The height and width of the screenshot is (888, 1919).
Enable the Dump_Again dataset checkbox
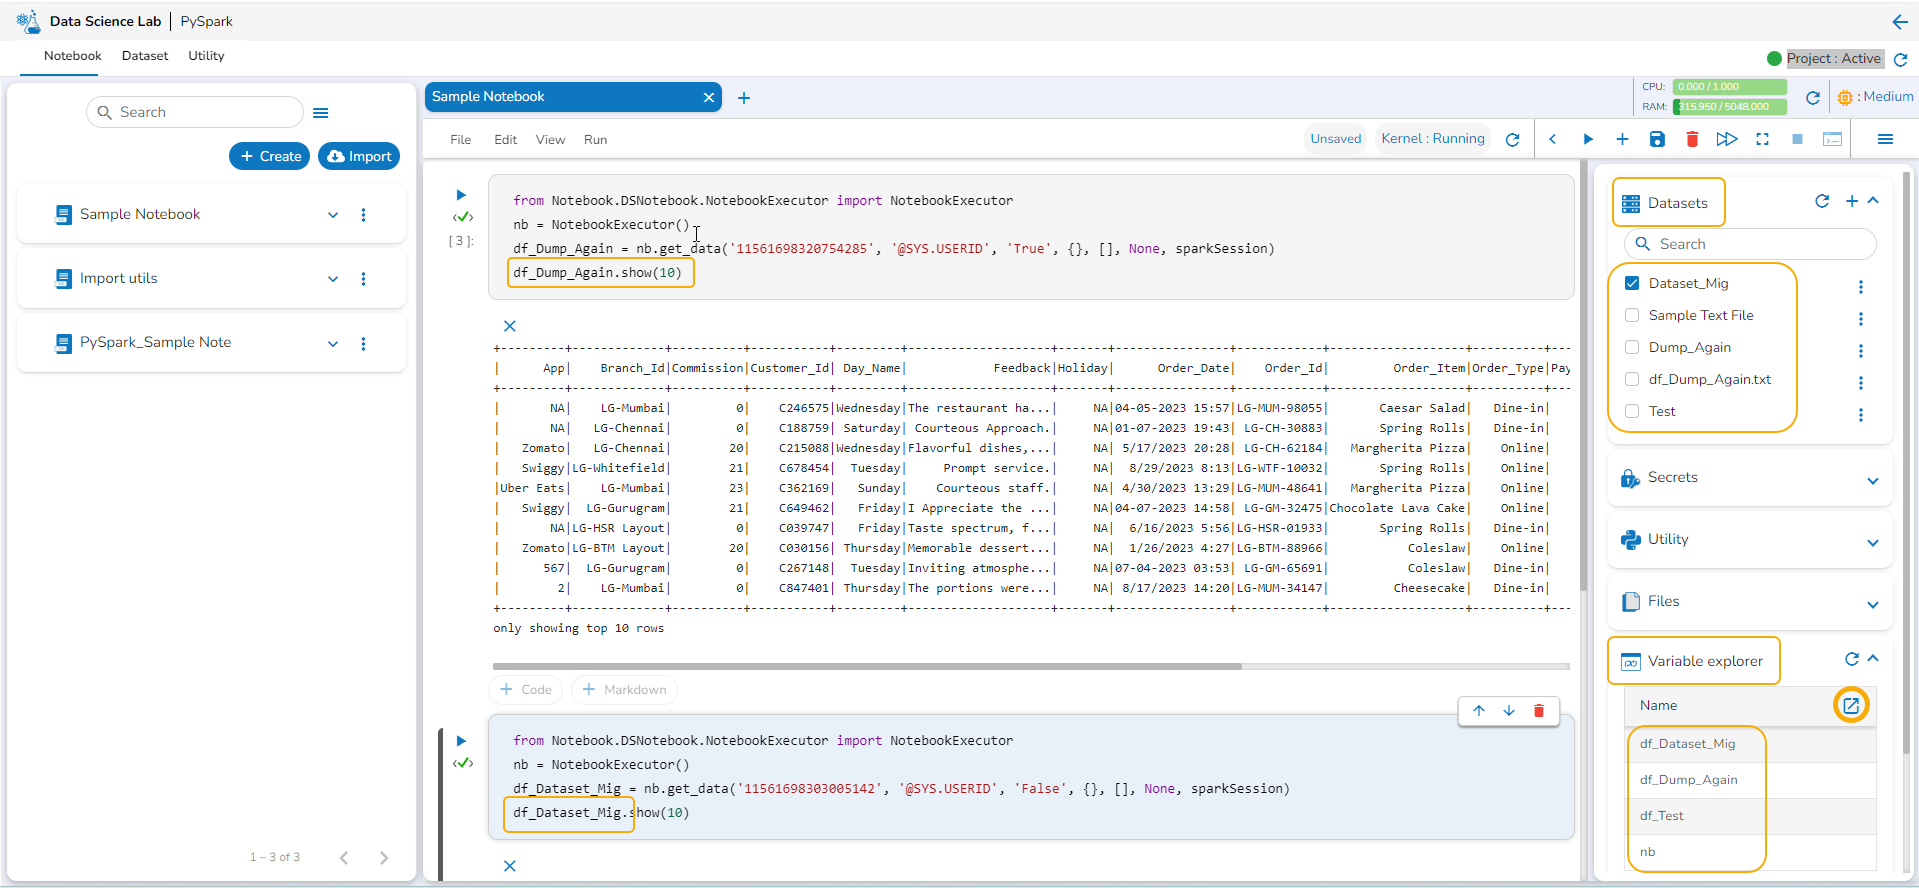pos(1632,347)
